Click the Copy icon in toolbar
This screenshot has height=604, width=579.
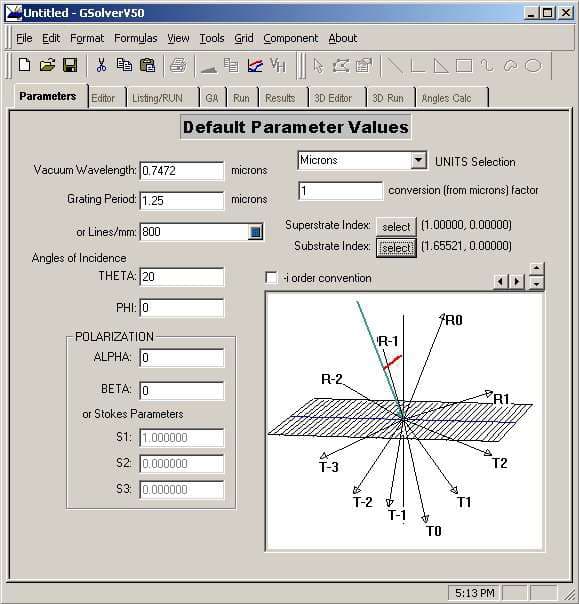(124, 65)
